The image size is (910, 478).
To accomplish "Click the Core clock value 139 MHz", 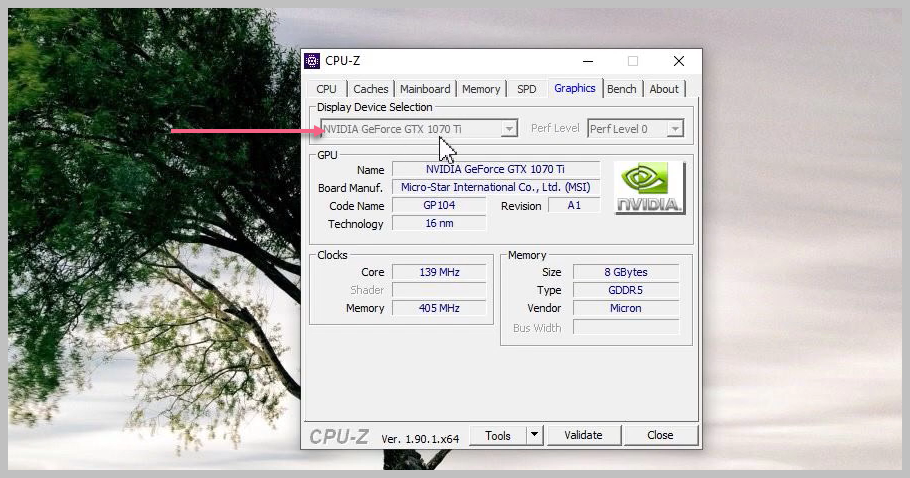I will click(439, 271).
